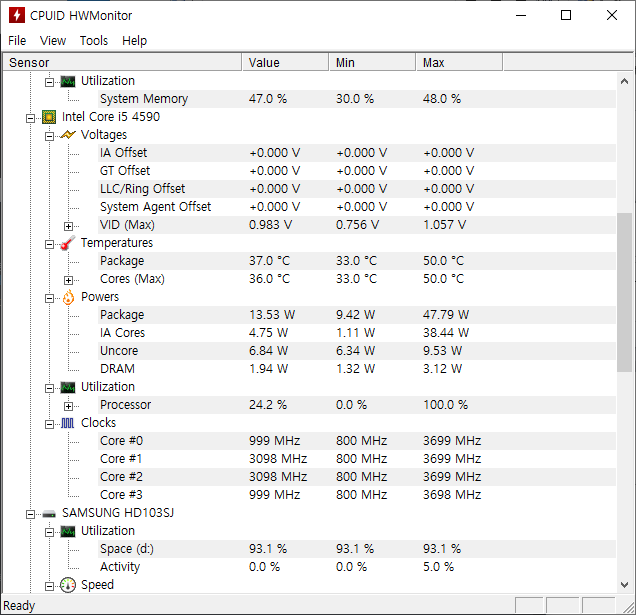Viewport: 636px width, 615px height.
Task: Collapse the Speed group
Action: [x=49, y=586]
